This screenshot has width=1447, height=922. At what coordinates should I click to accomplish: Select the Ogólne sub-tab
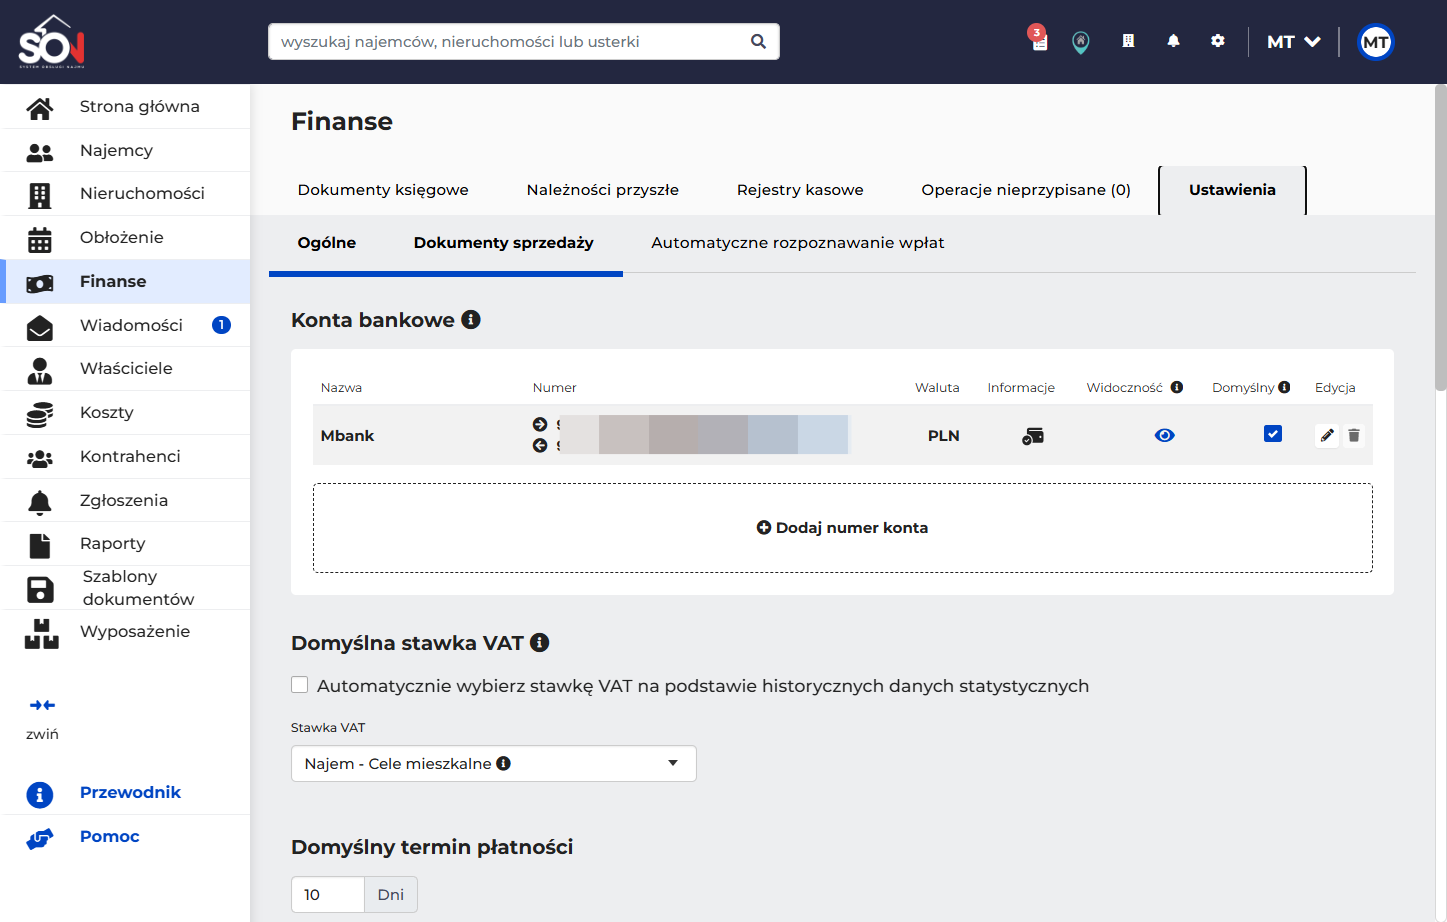[327, 243]
